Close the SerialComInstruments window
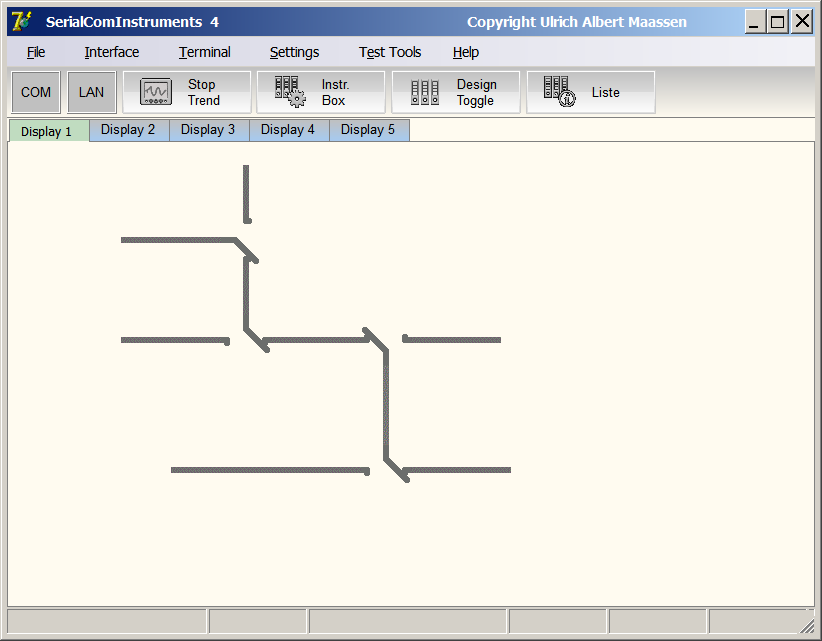 [x=802, y=22]
